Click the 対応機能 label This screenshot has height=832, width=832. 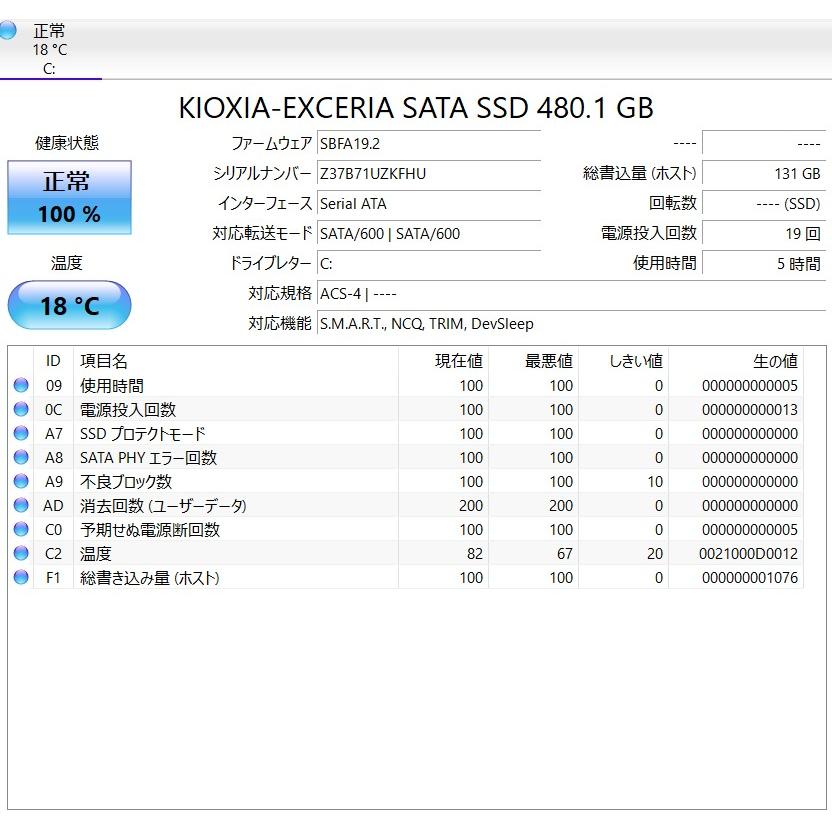coord(280,324)
